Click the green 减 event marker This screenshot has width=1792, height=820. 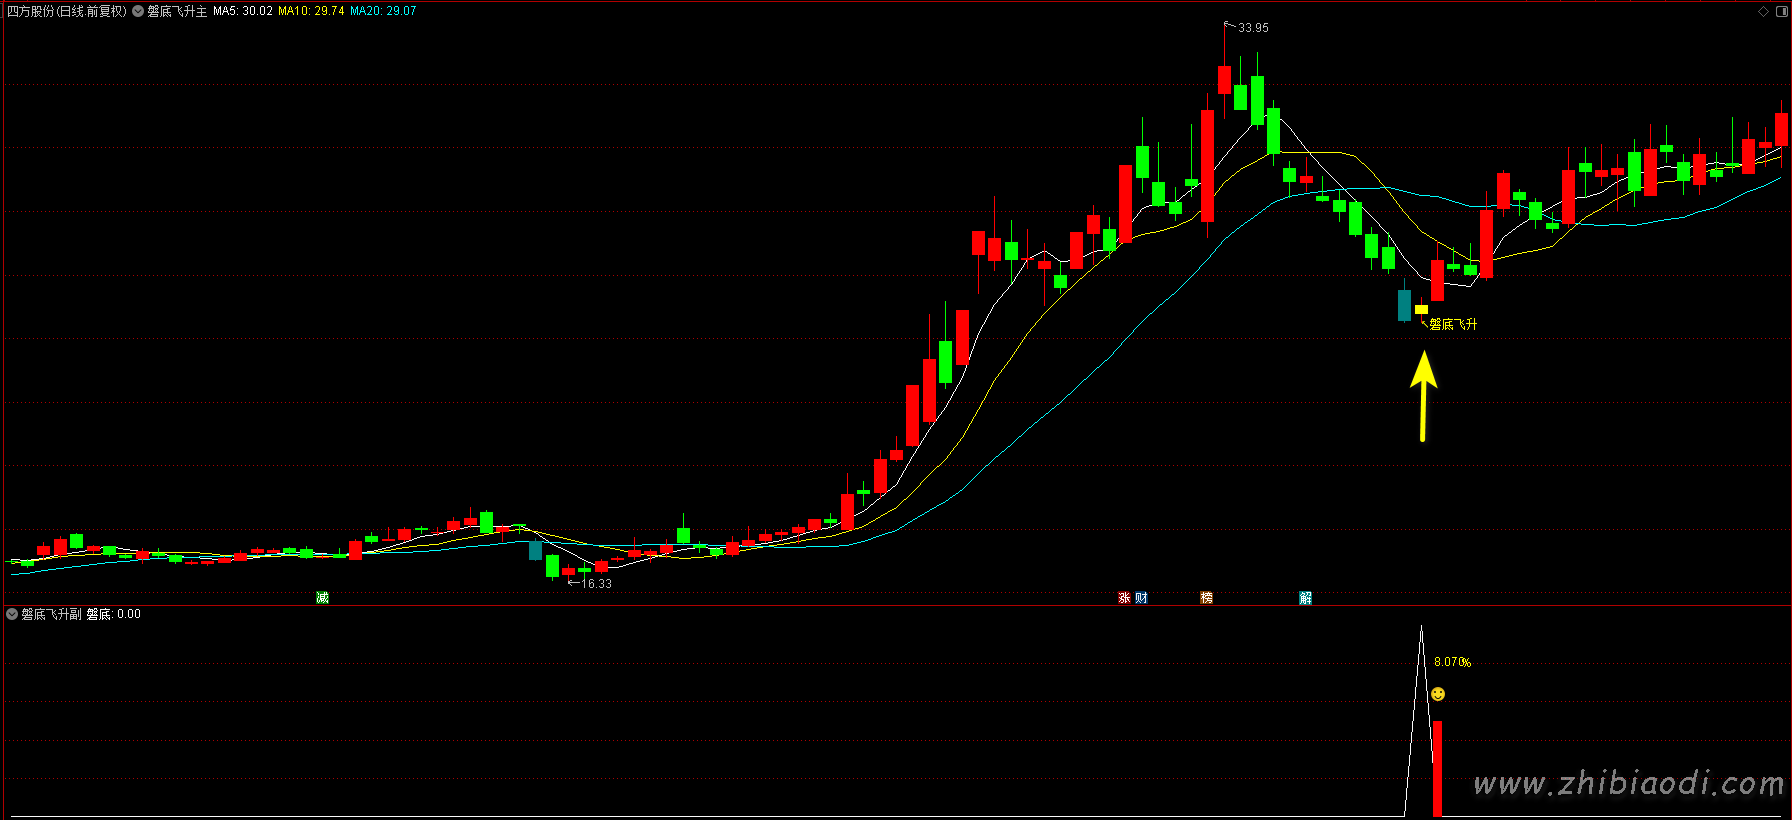[x=322, y=597]
